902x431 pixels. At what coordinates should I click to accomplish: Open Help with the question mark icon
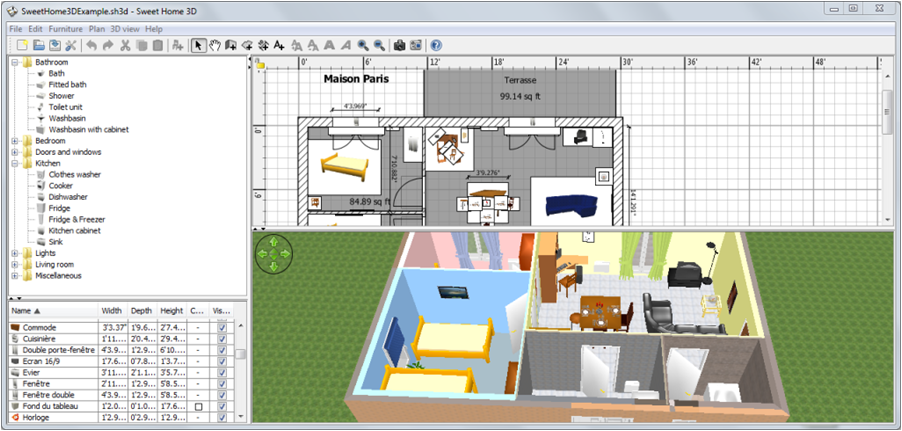[x=436, y=45]
